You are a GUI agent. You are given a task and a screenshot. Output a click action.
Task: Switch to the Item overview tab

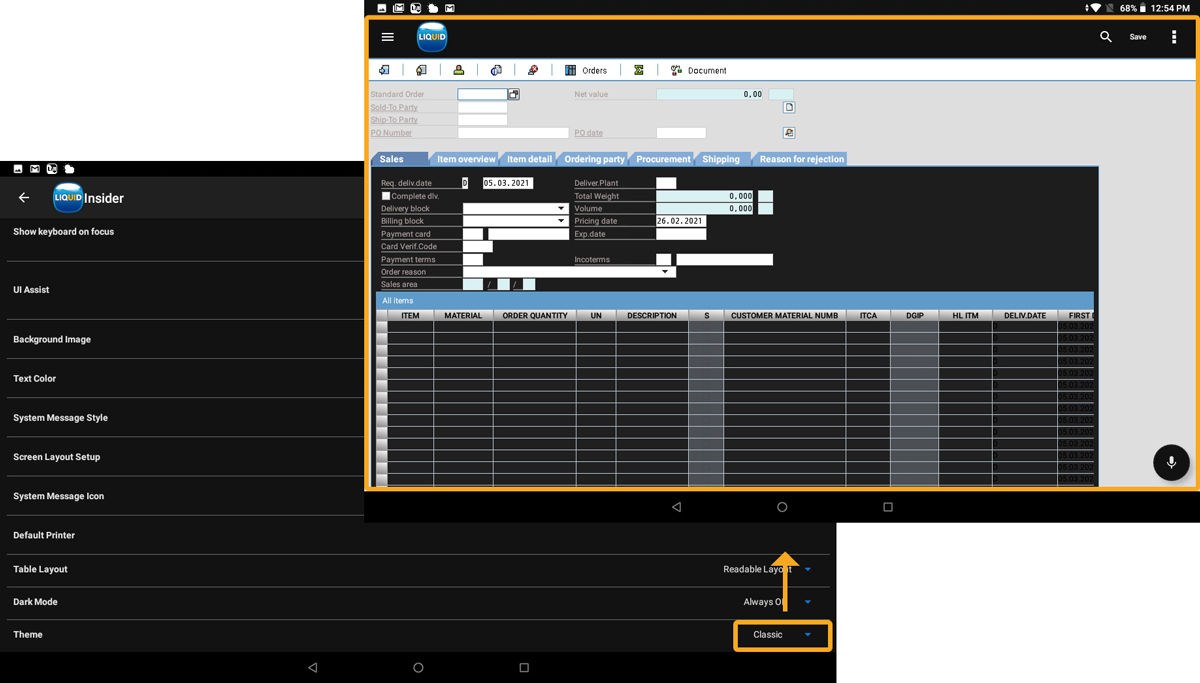pyautogui.click(x=465, y=159)
